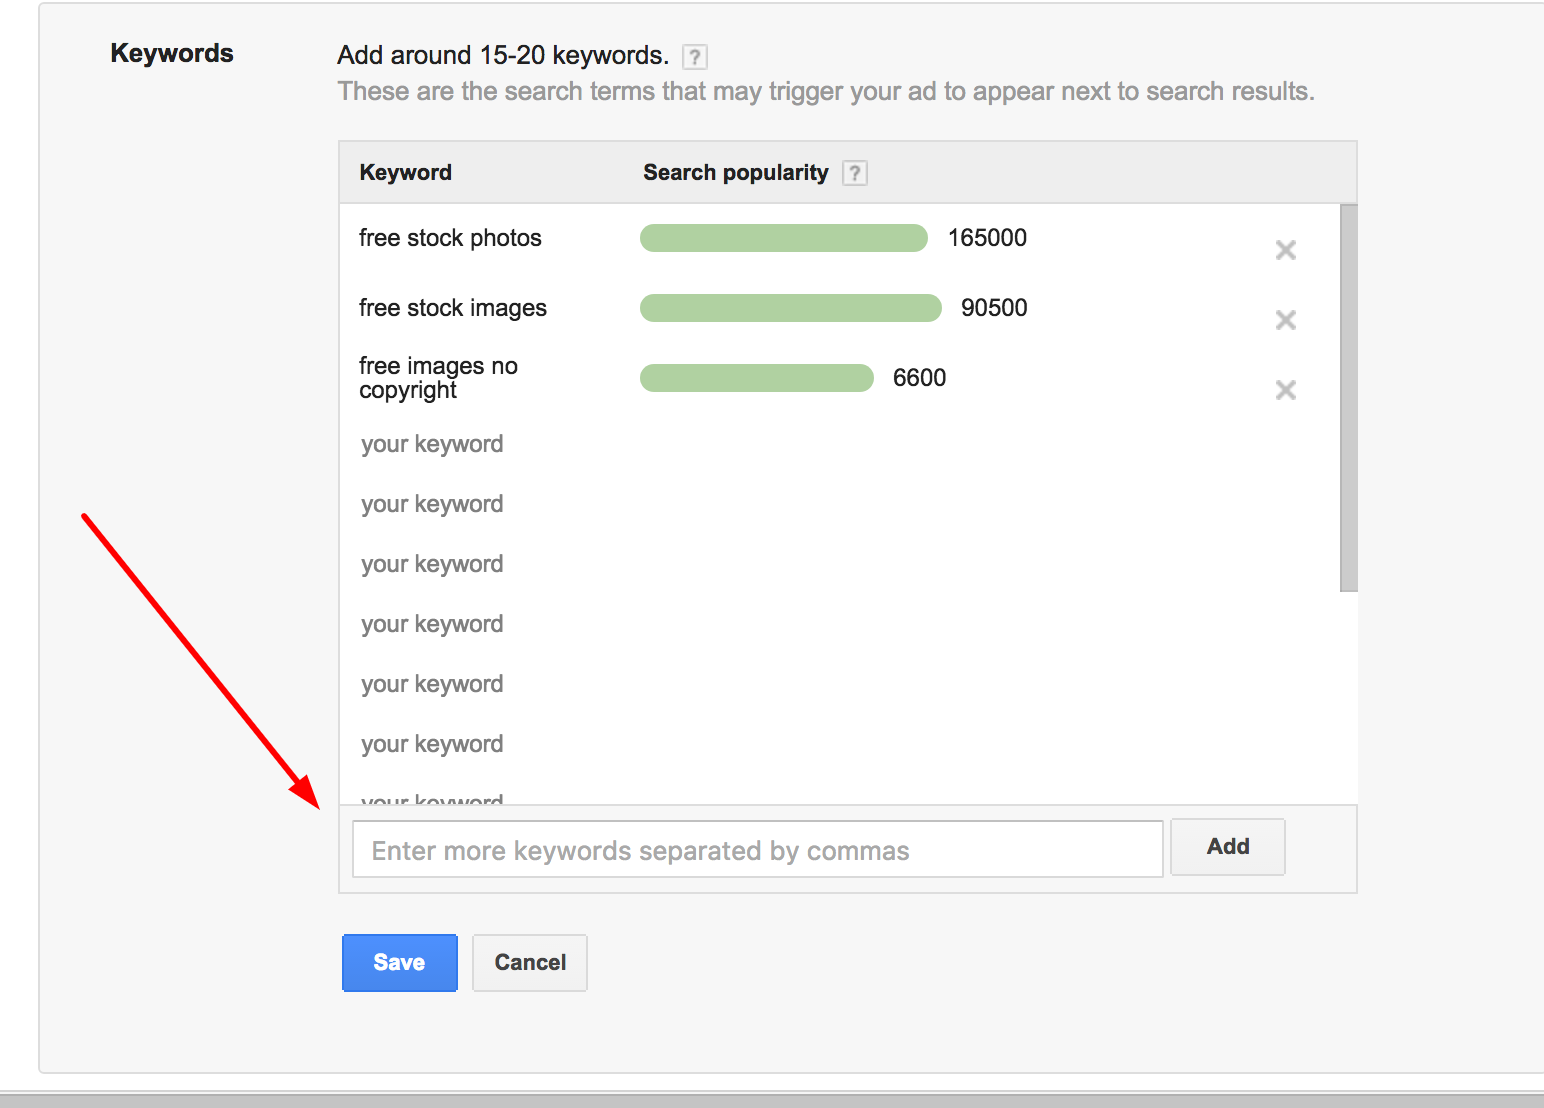1544x1108 pixels.
Task: Click popularity bar showing 6600
Action: 756,378
